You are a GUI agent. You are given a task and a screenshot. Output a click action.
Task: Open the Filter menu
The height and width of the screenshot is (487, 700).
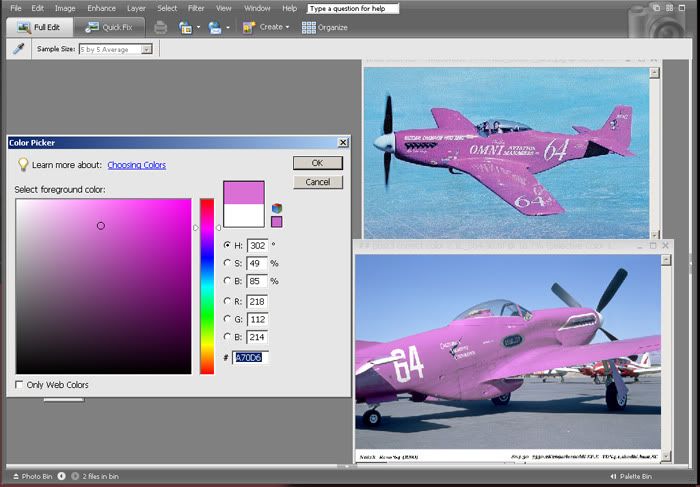196,8
